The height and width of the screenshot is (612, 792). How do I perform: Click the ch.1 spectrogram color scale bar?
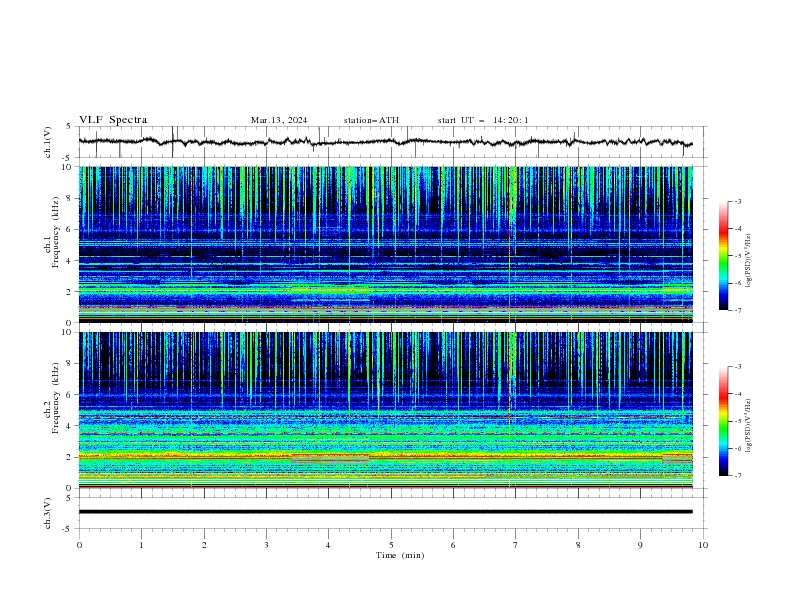click(x=723, y=256)
